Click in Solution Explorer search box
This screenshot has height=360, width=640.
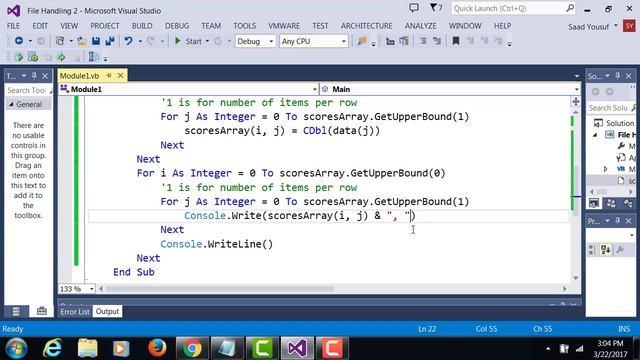[611, 108]
